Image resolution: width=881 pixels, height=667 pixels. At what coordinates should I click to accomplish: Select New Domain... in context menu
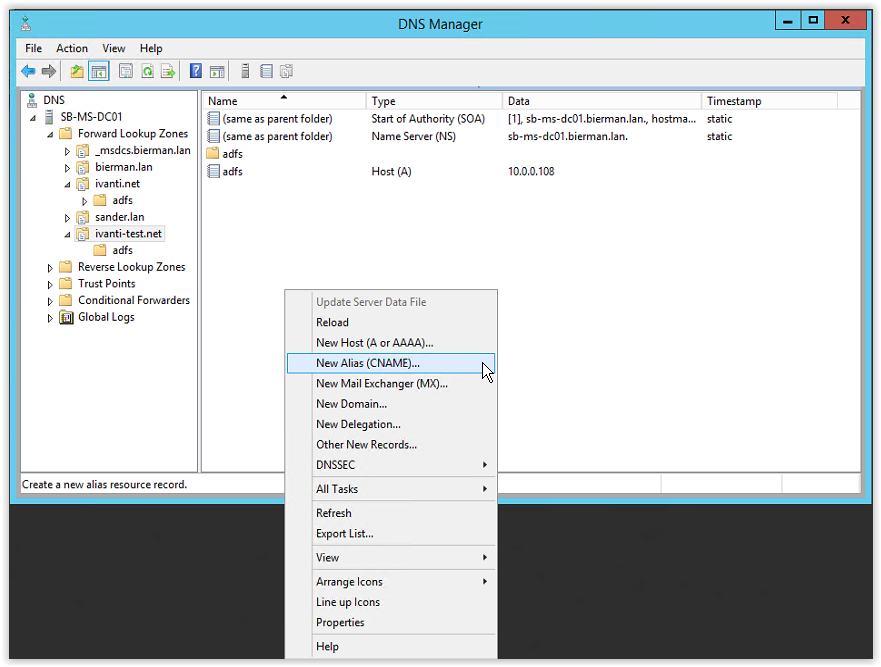click(390, 404)
